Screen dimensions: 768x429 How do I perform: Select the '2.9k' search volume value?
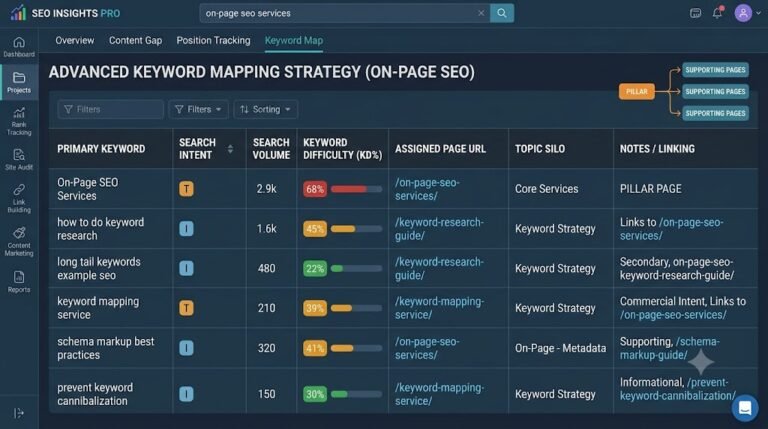click(x=266, y=189)
